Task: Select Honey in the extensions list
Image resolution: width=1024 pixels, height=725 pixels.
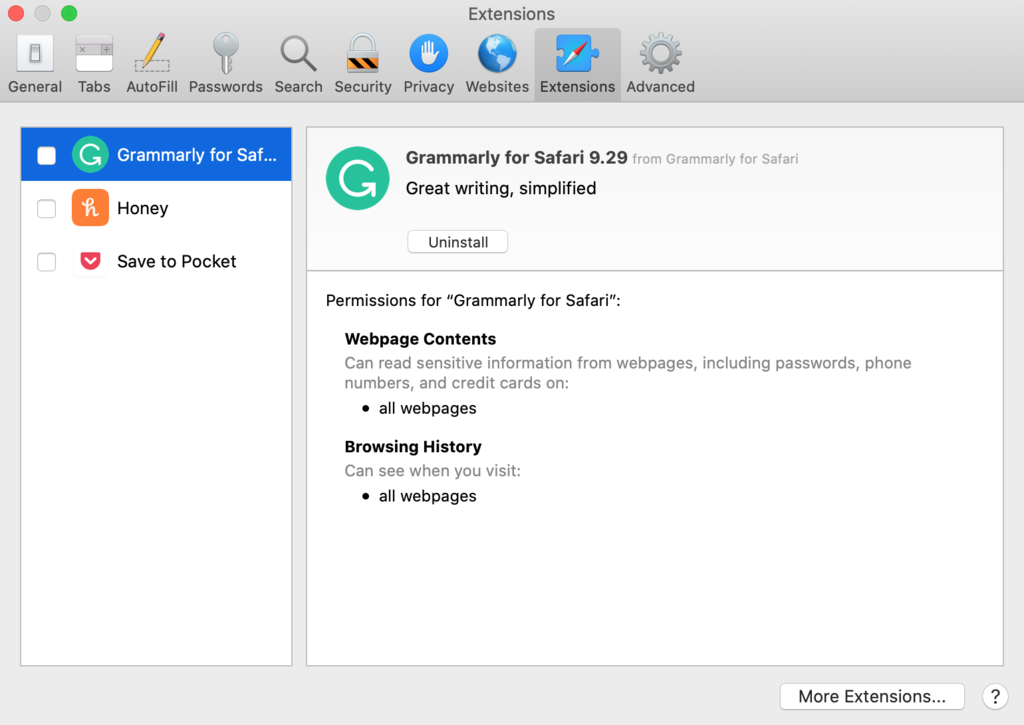Action: point(143,208)
